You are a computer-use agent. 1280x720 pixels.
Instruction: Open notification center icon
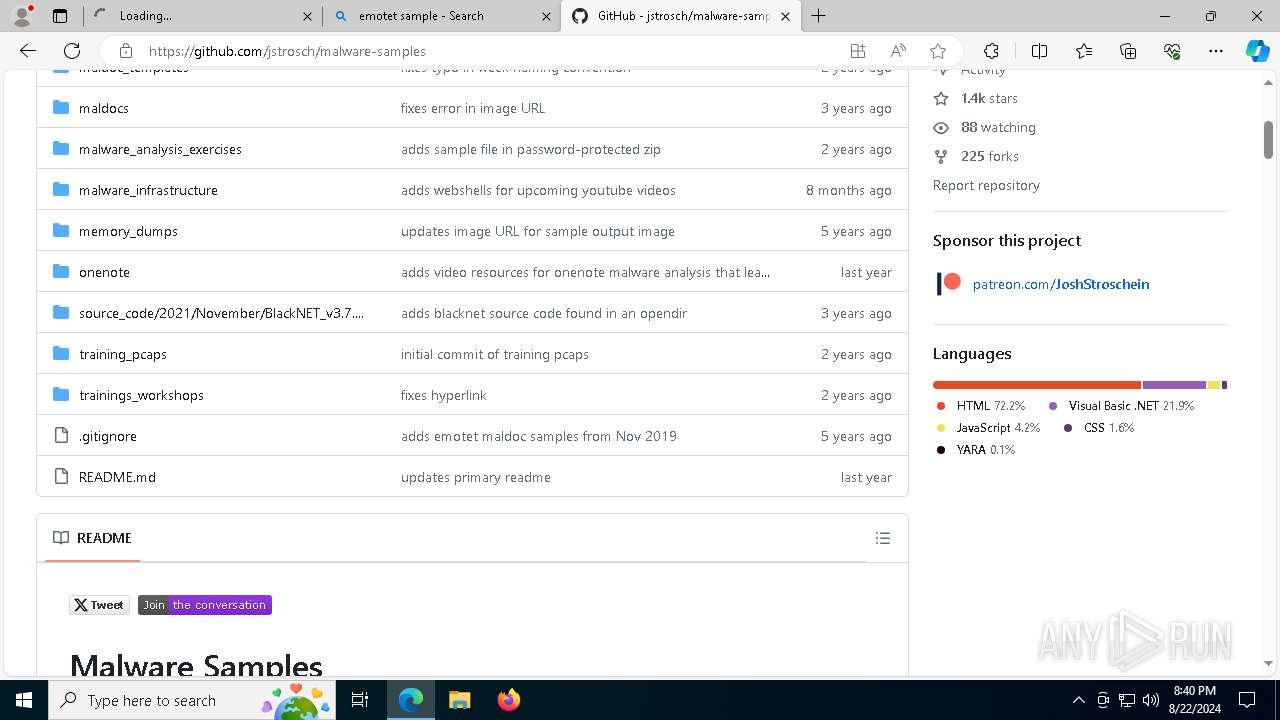pyautogui.click(x=1247, y=700)
